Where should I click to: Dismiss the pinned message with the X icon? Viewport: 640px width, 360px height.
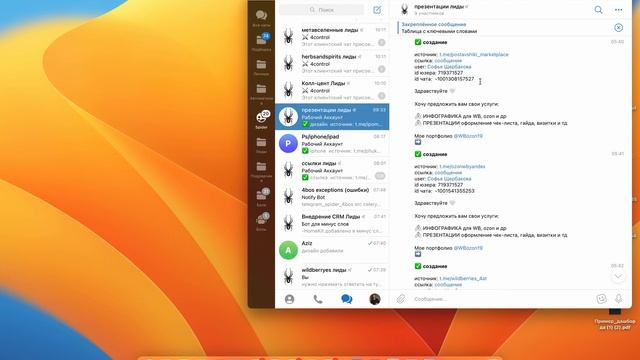click(618, 27)
